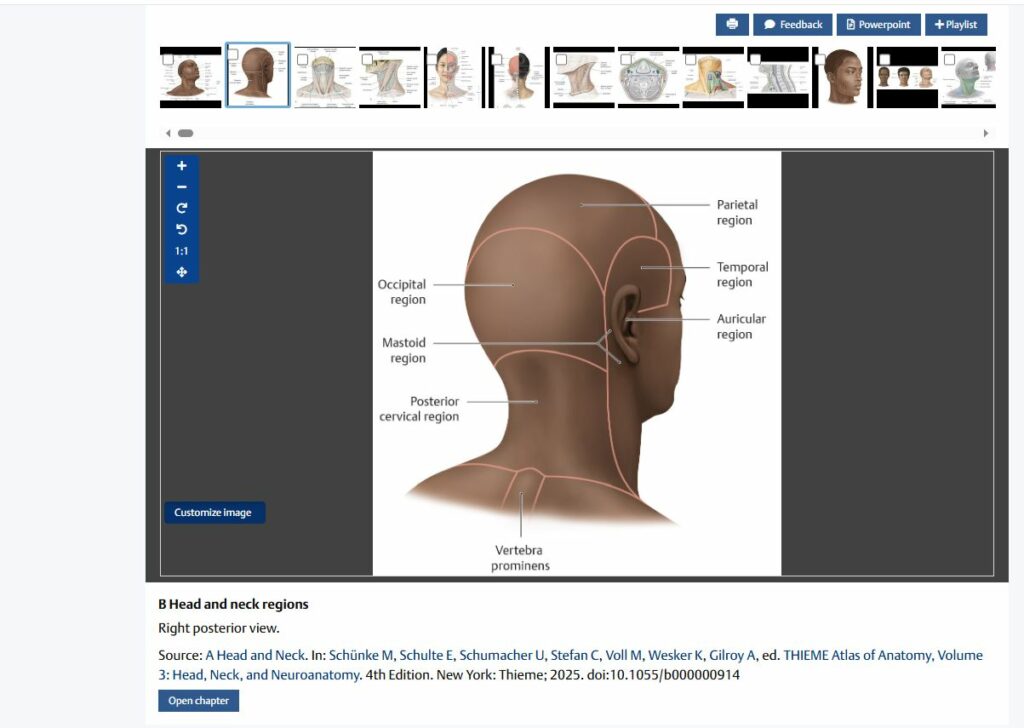
Task: Open the face profile portrait thumbnail
Action: pyautogui.click(x=842, y=78)
